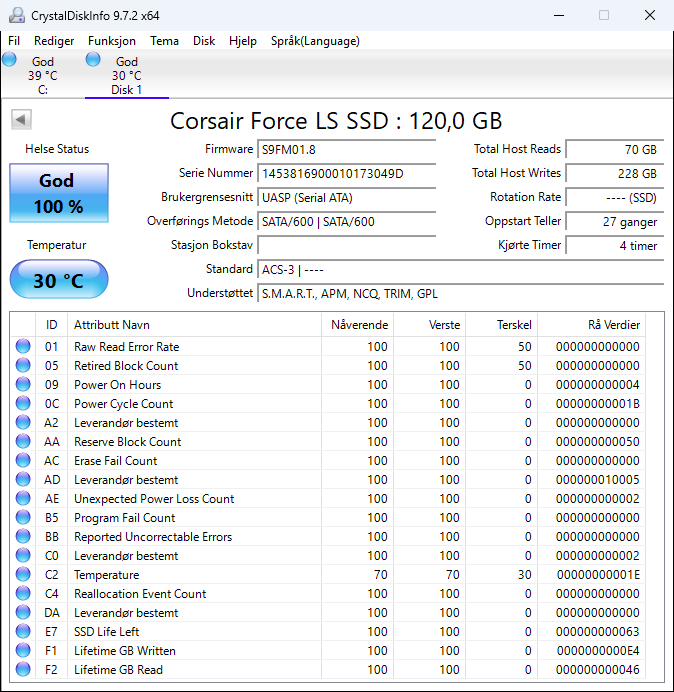Open the Funksjon menu
The height and width of the screenshot is (692, 674).
112,41
